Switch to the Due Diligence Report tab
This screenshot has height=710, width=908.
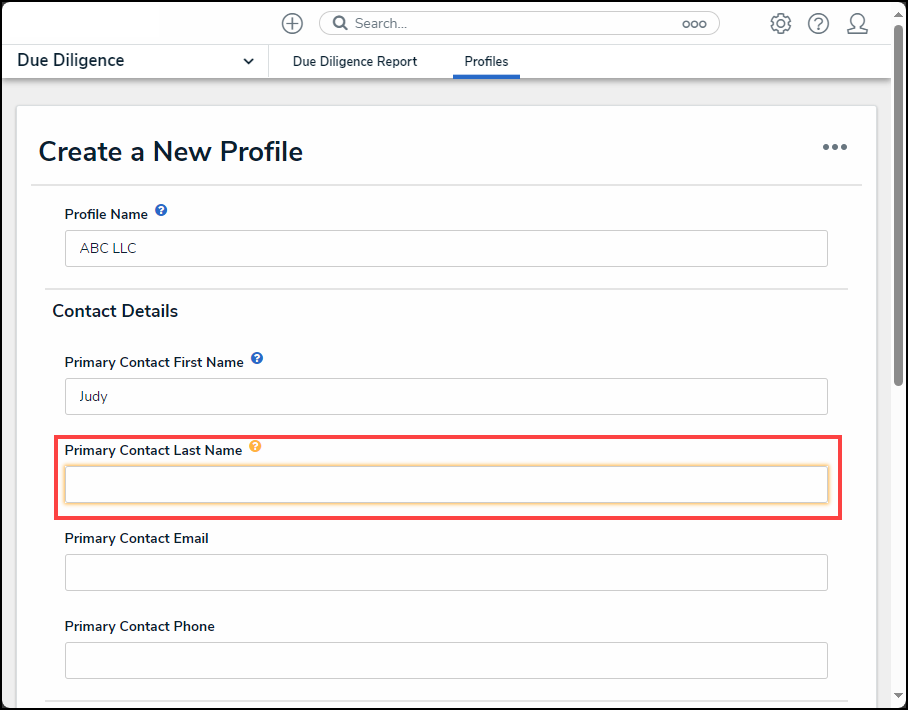354,61
